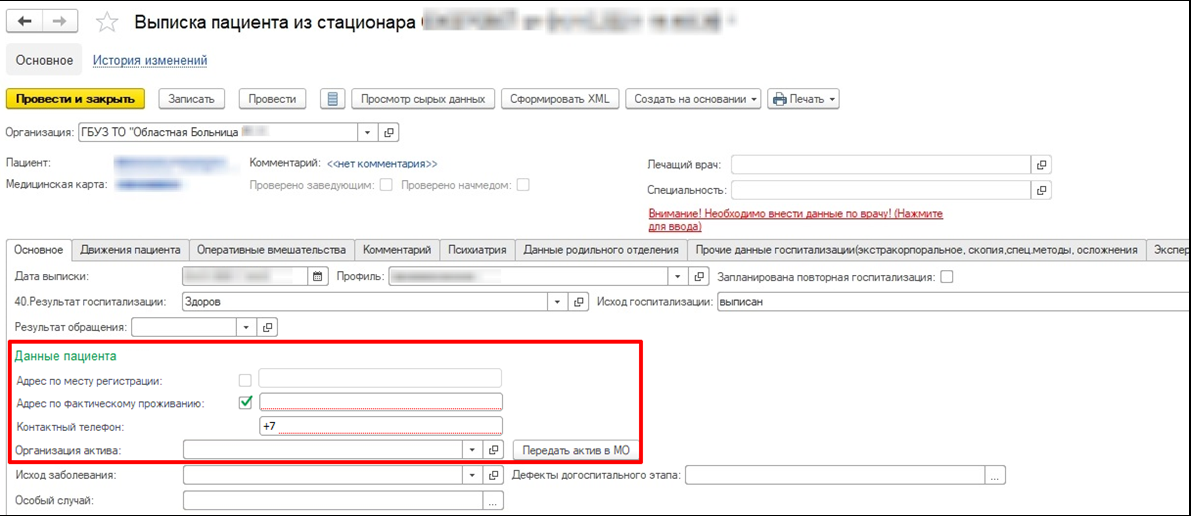Click the Контактный телефон input field
This screenshot has height=516, width=1191.
[380, 426]
